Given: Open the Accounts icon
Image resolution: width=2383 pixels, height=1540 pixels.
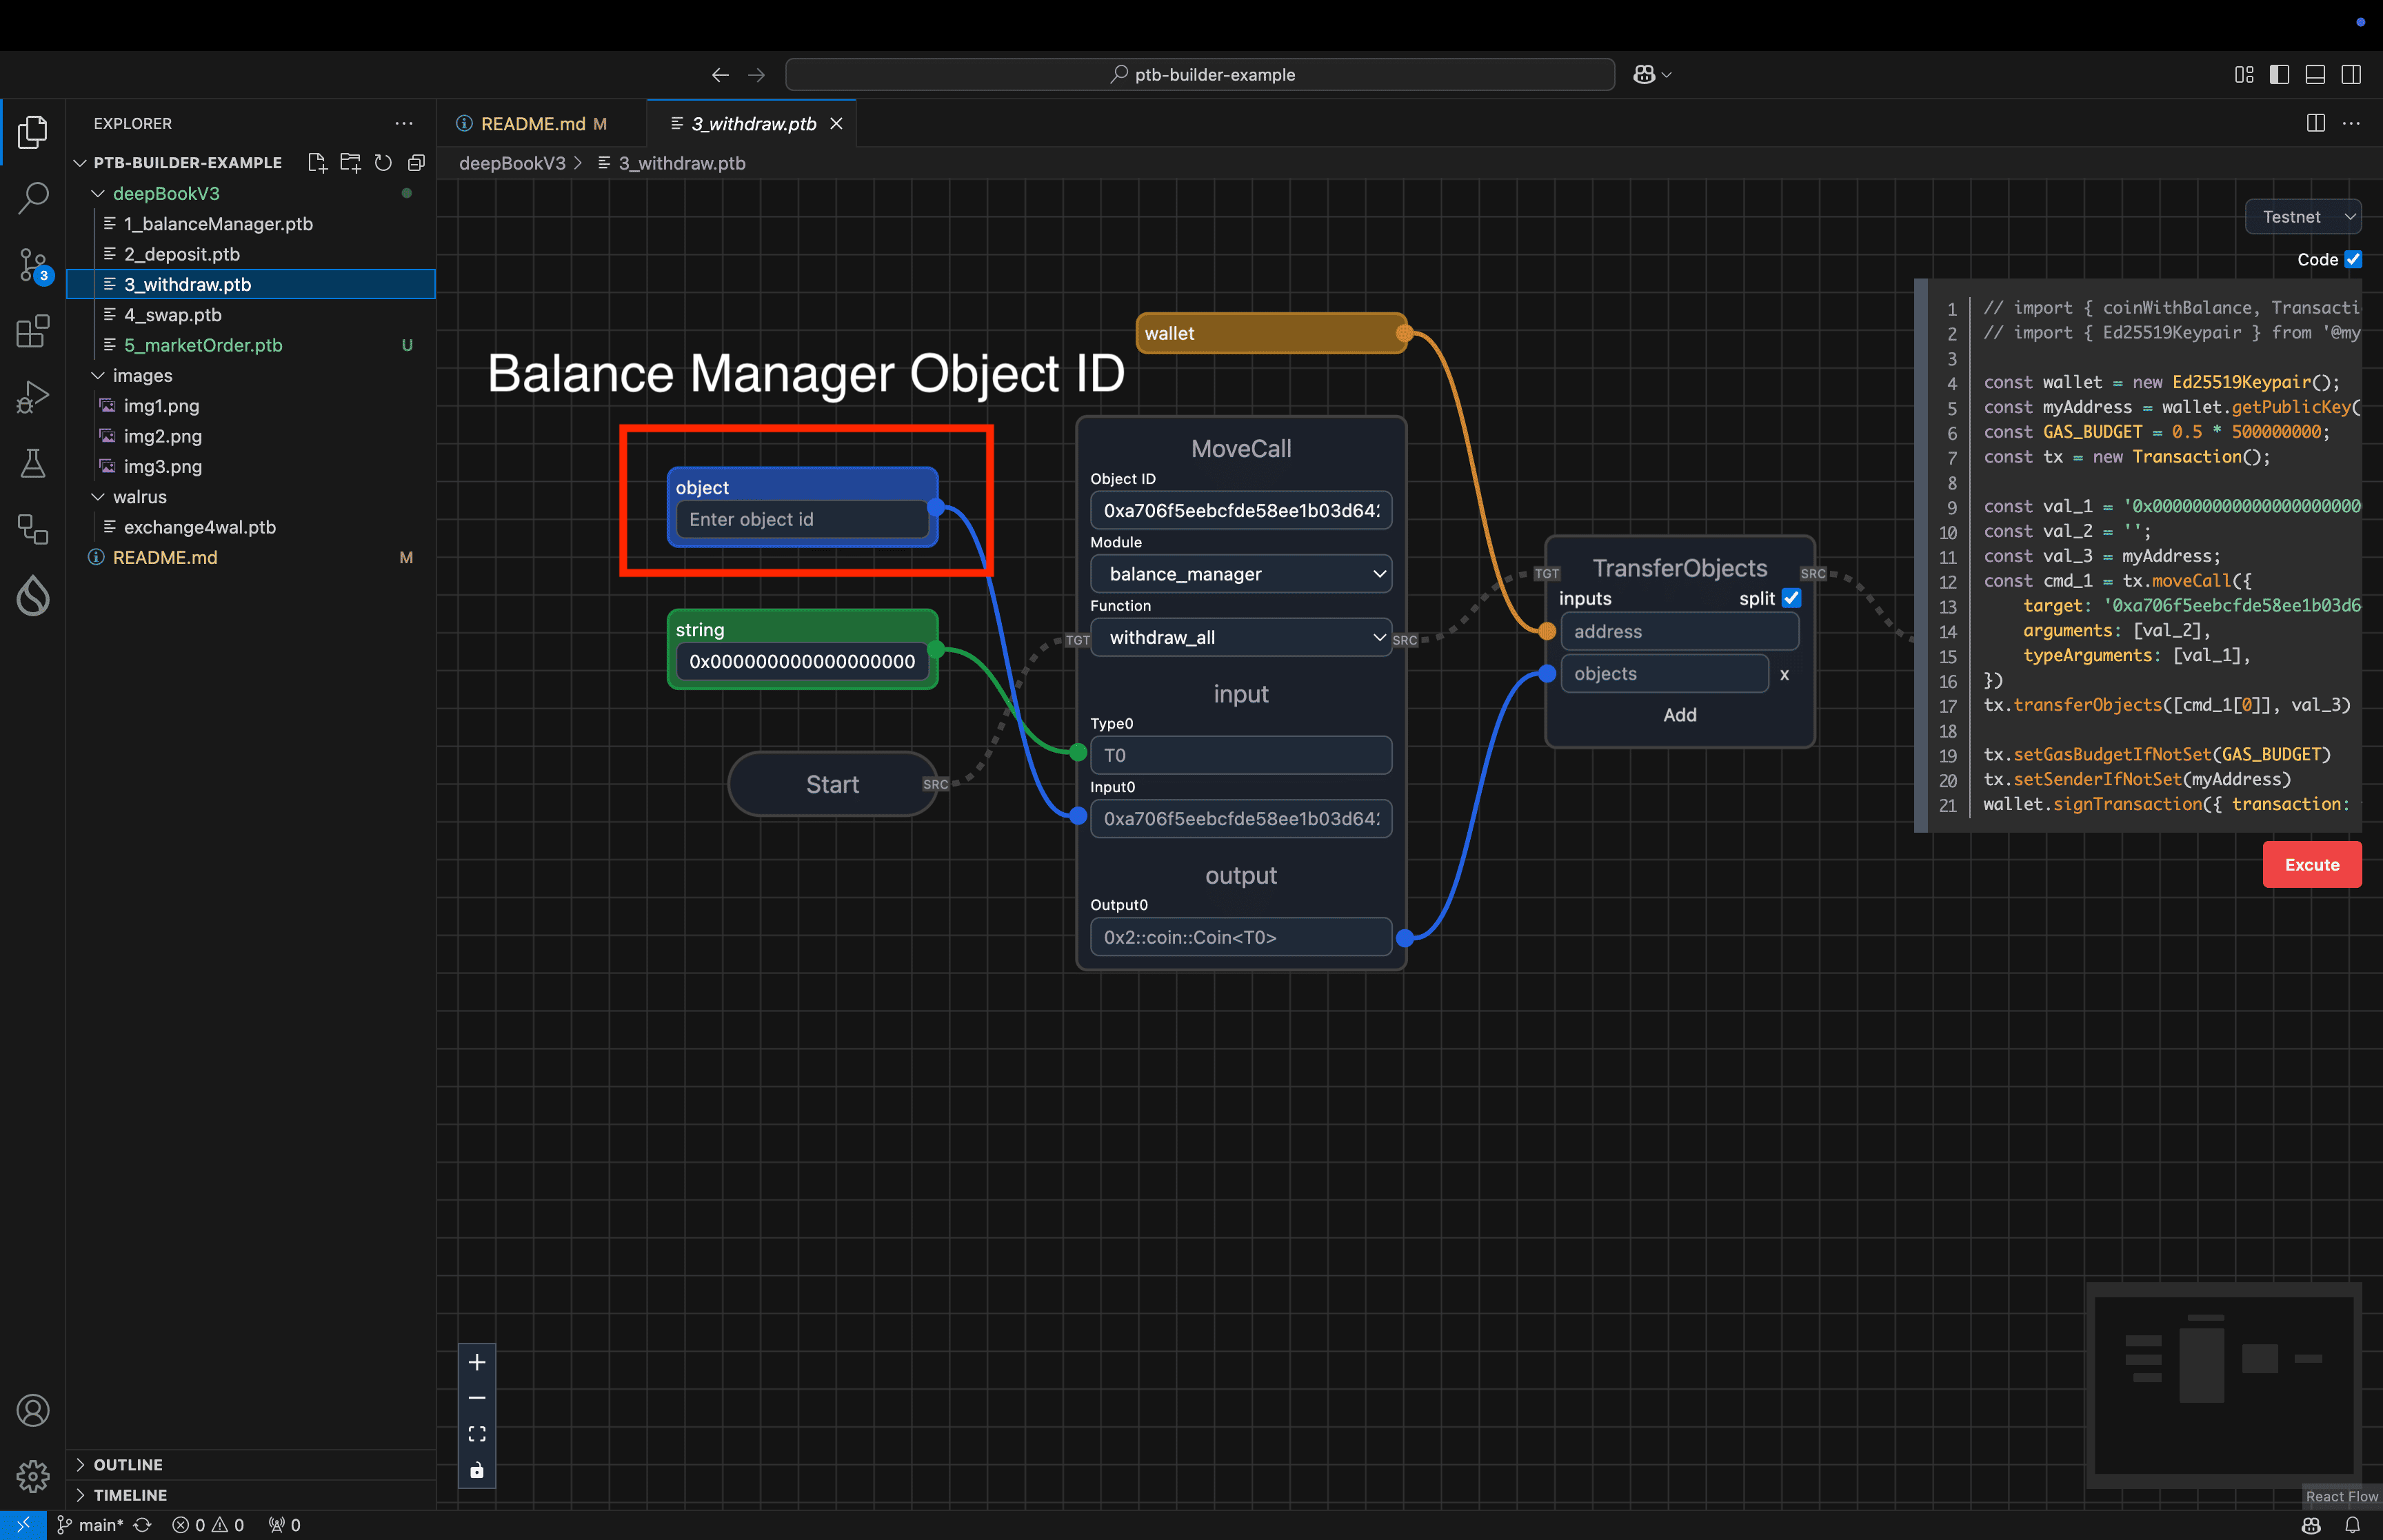Looking at the screenshot, I should (33, 1410).
